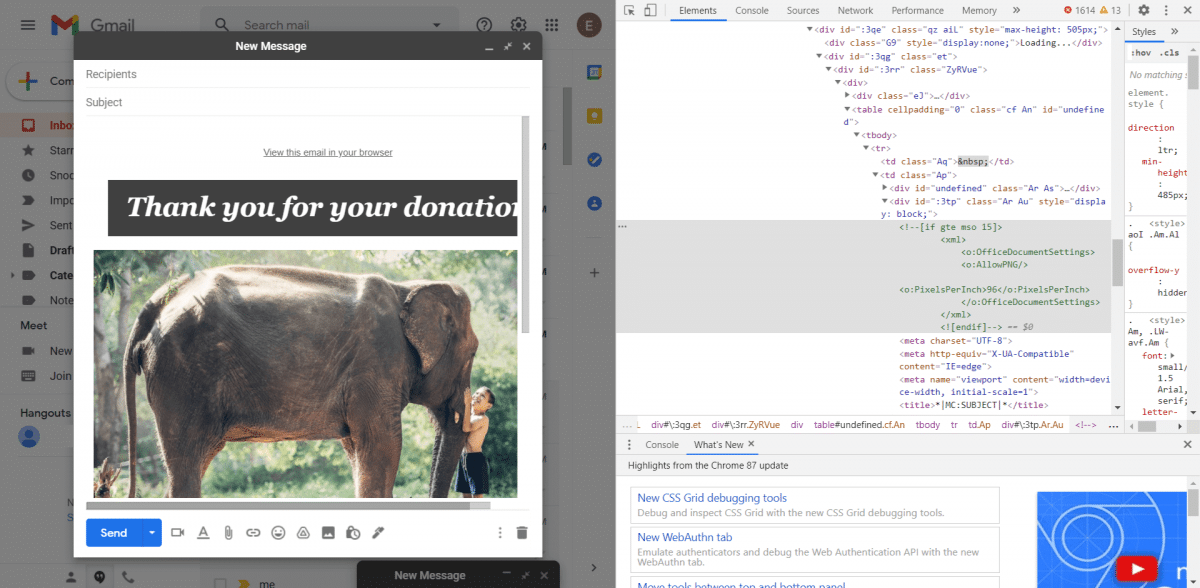
Task: Attach a file using the paperclip icon
Action: [x=228, y=533]
